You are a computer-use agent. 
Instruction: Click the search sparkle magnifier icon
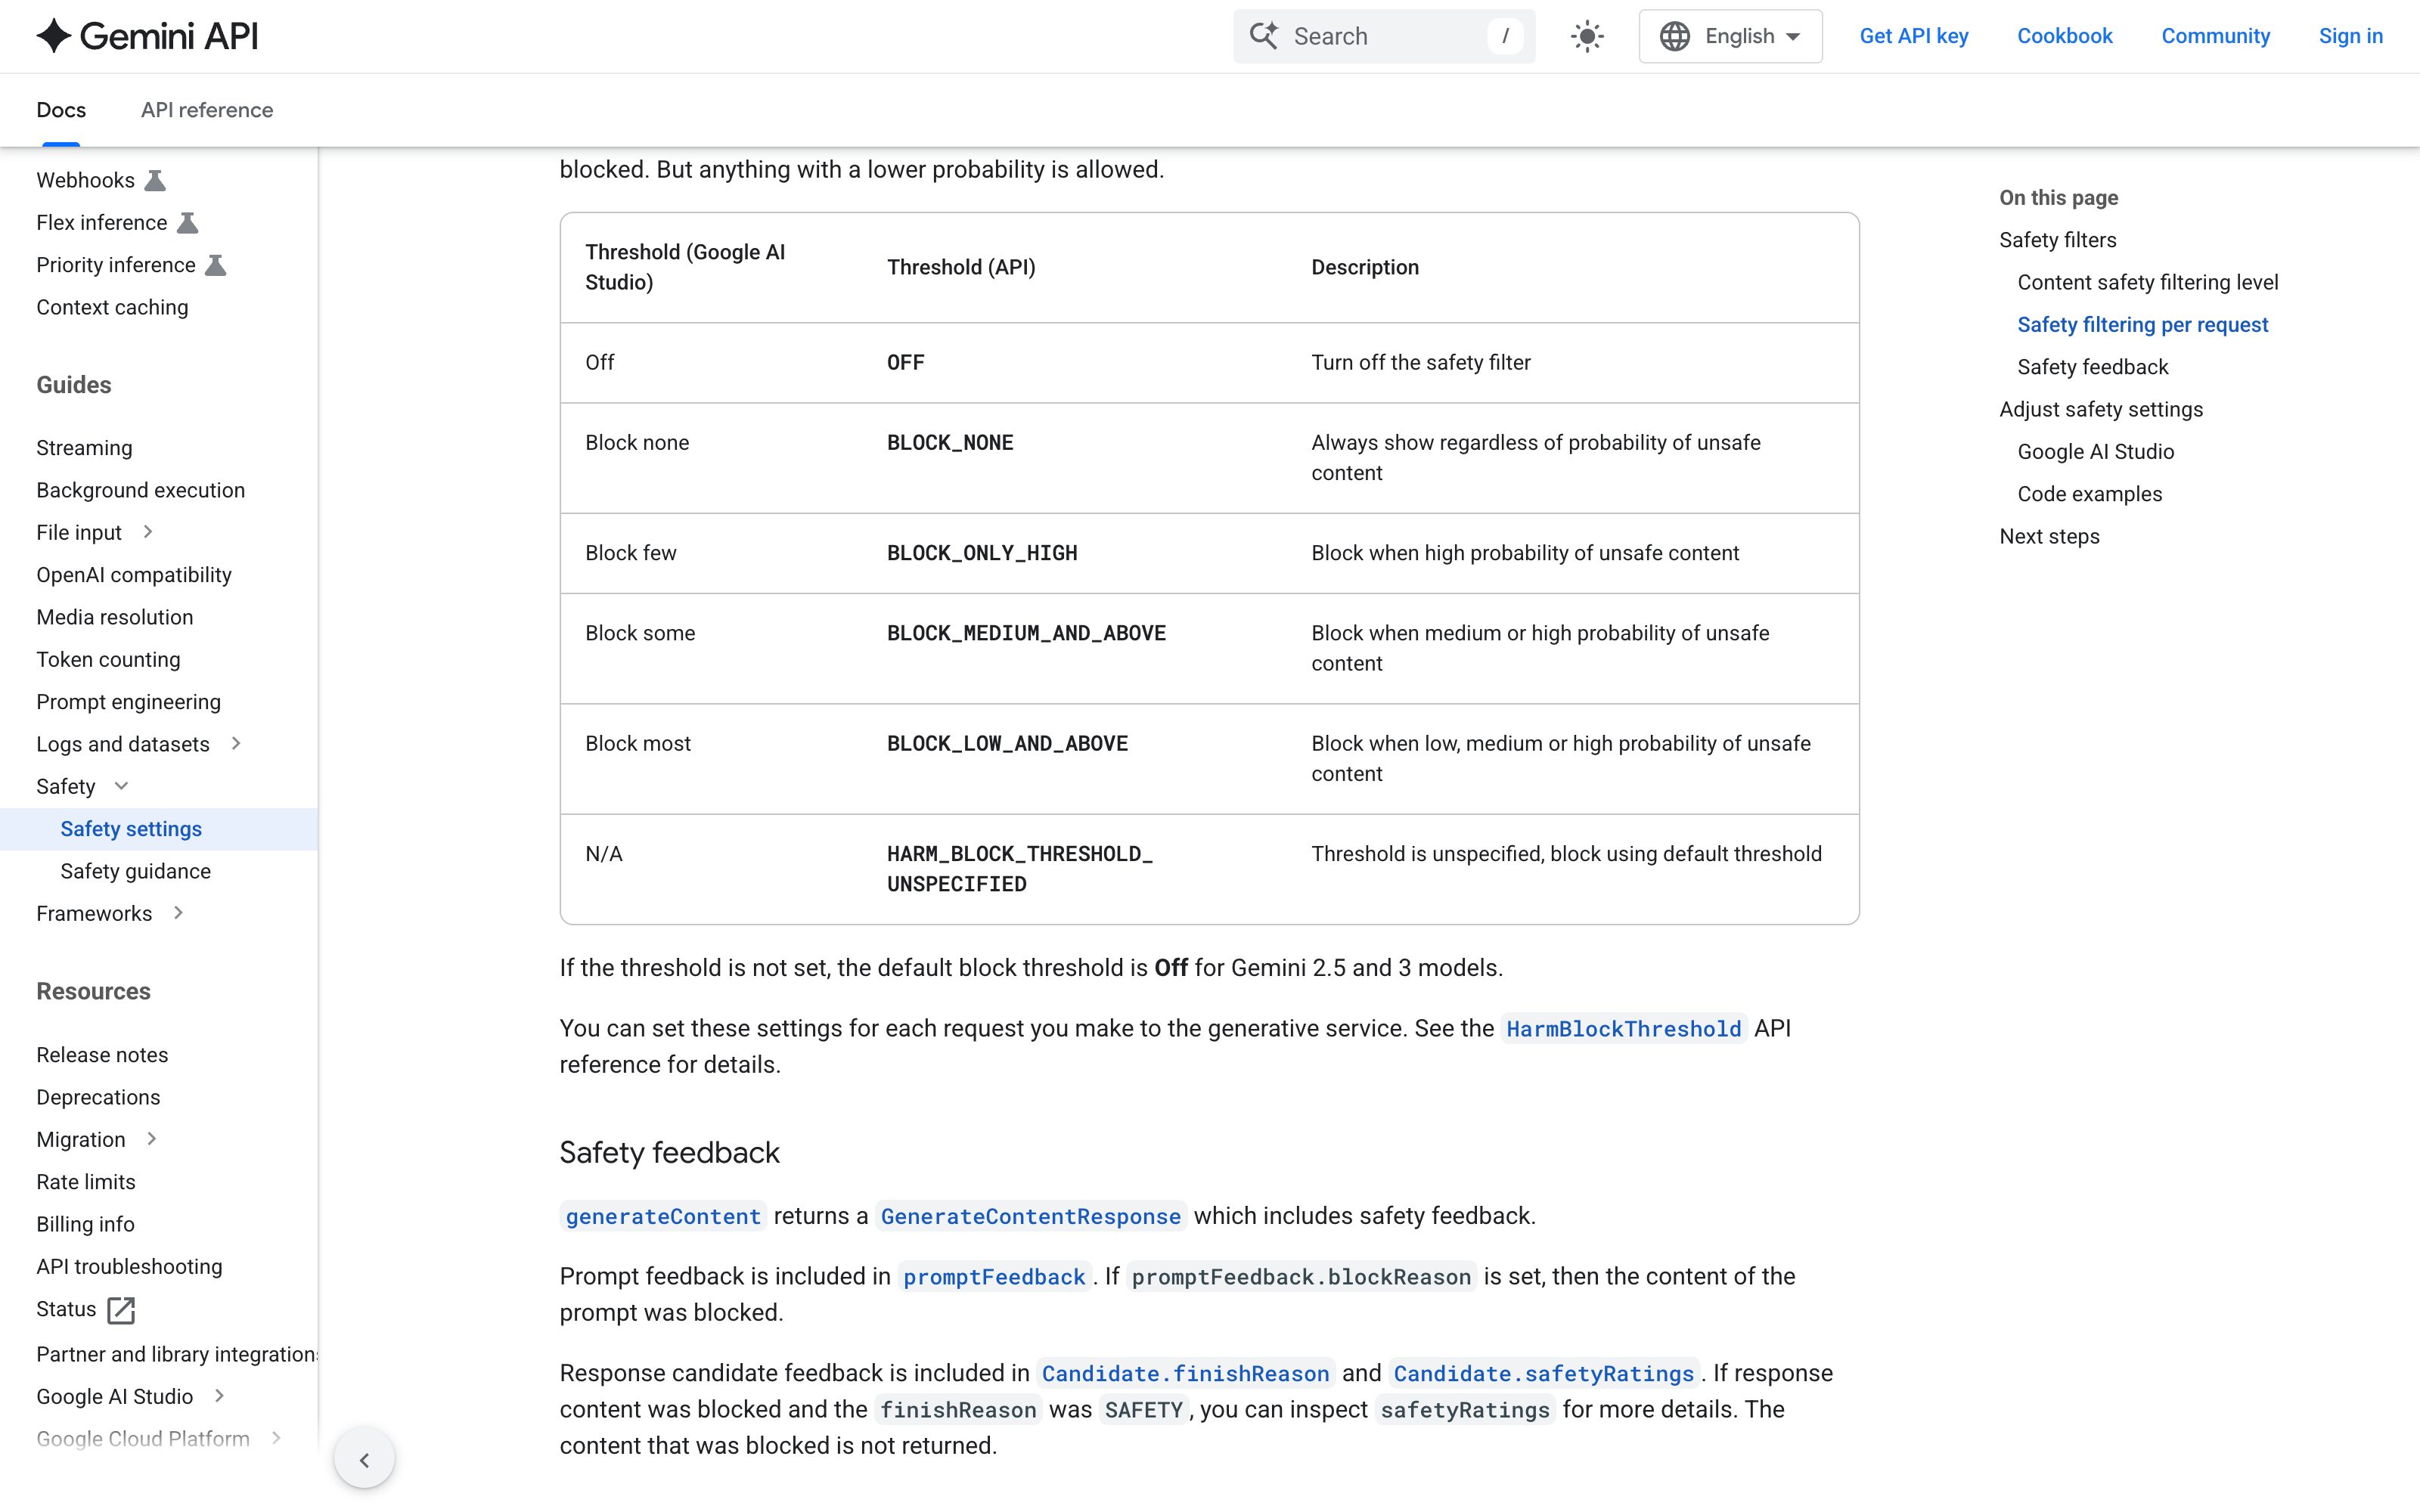point(1264,36)
